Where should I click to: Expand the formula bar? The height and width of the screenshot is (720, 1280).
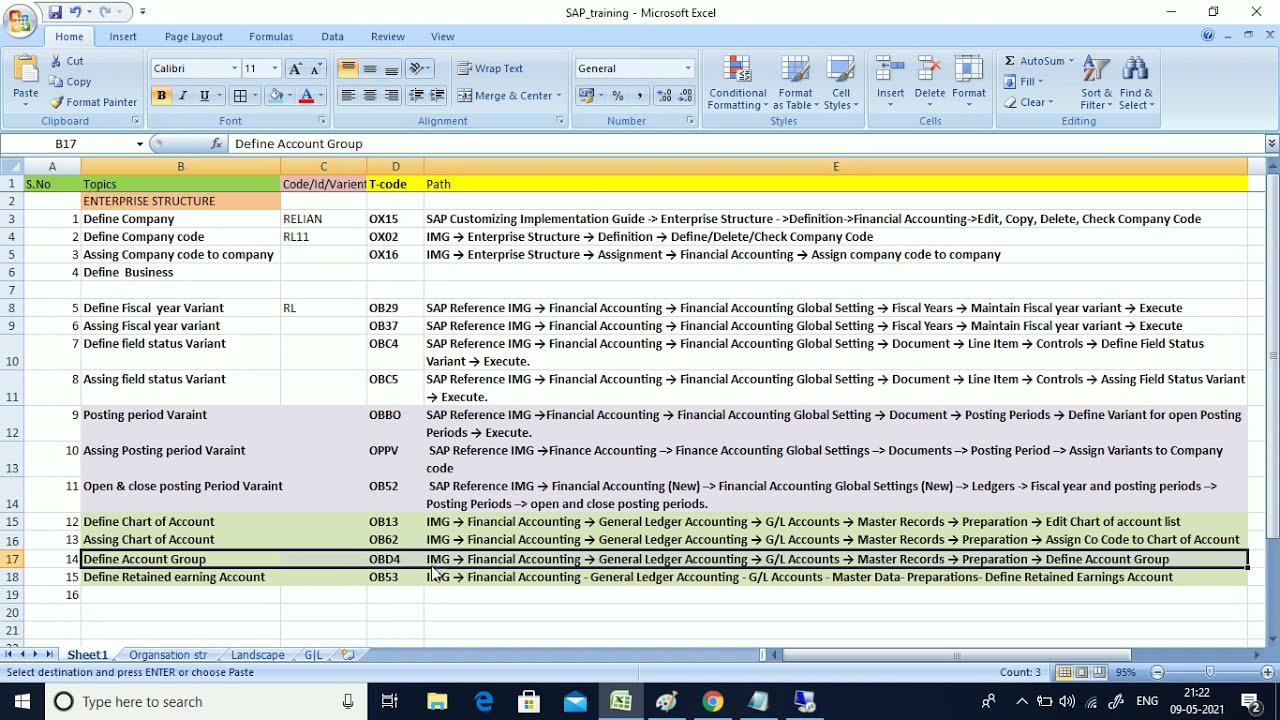(x=1272, y=144)
